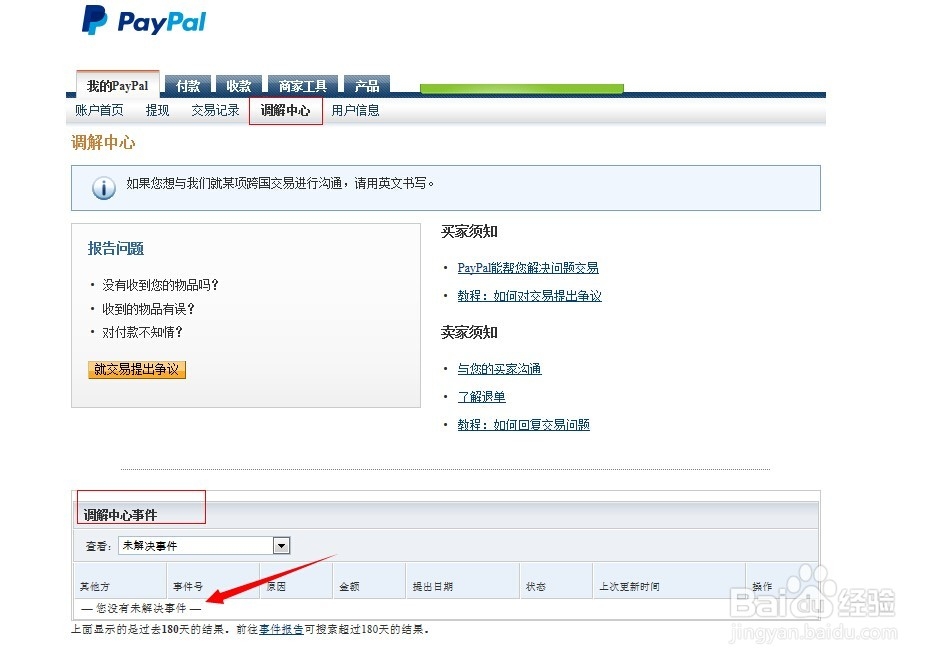Click the orange 调解中心 page title
The width and height of the screenshot is (951, 665).
[x=103, y=142]
